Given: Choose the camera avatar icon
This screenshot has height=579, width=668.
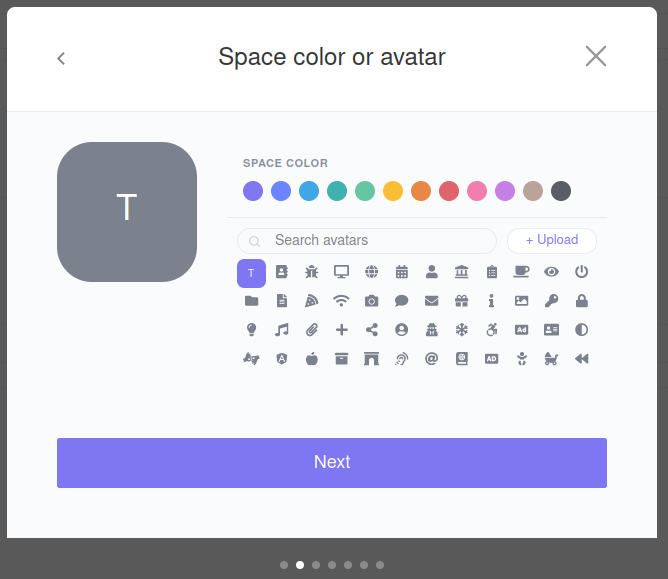Looking at the screenshot, I should (371, 301).
